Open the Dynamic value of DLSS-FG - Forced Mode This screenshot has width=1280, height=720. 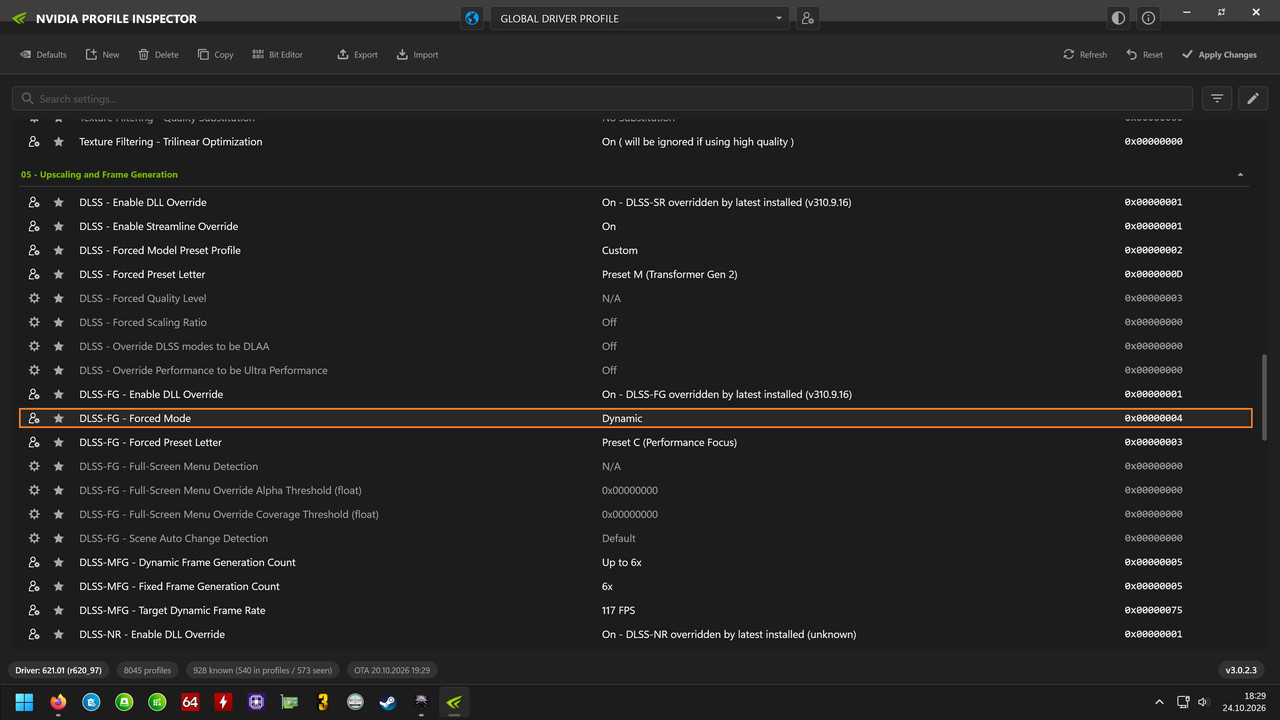tap(622, 418)
